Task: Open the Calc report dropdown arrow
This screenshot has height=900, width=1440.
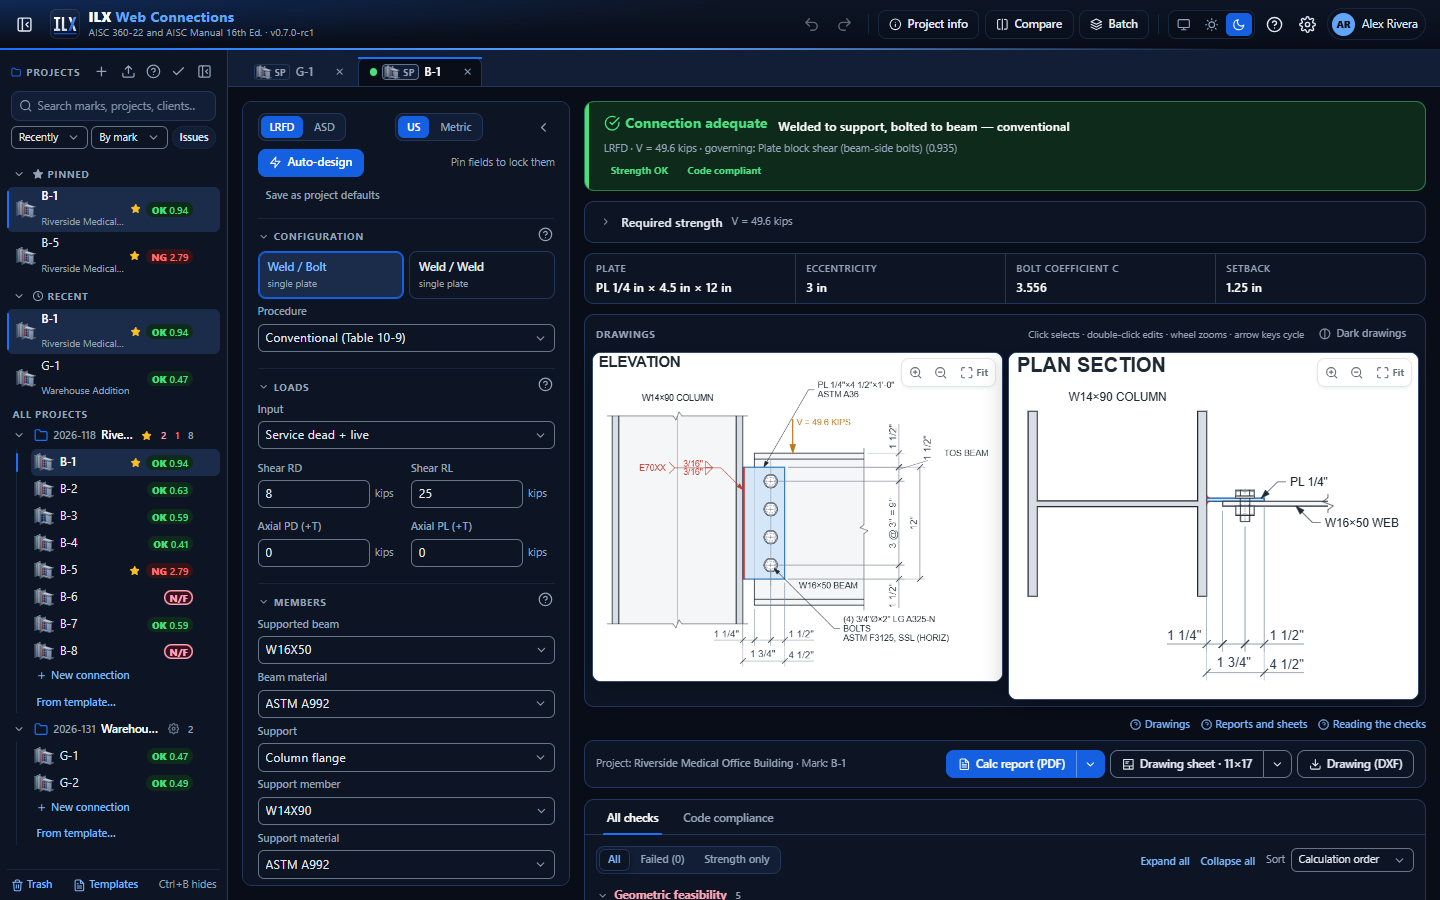Action: 1091,764
